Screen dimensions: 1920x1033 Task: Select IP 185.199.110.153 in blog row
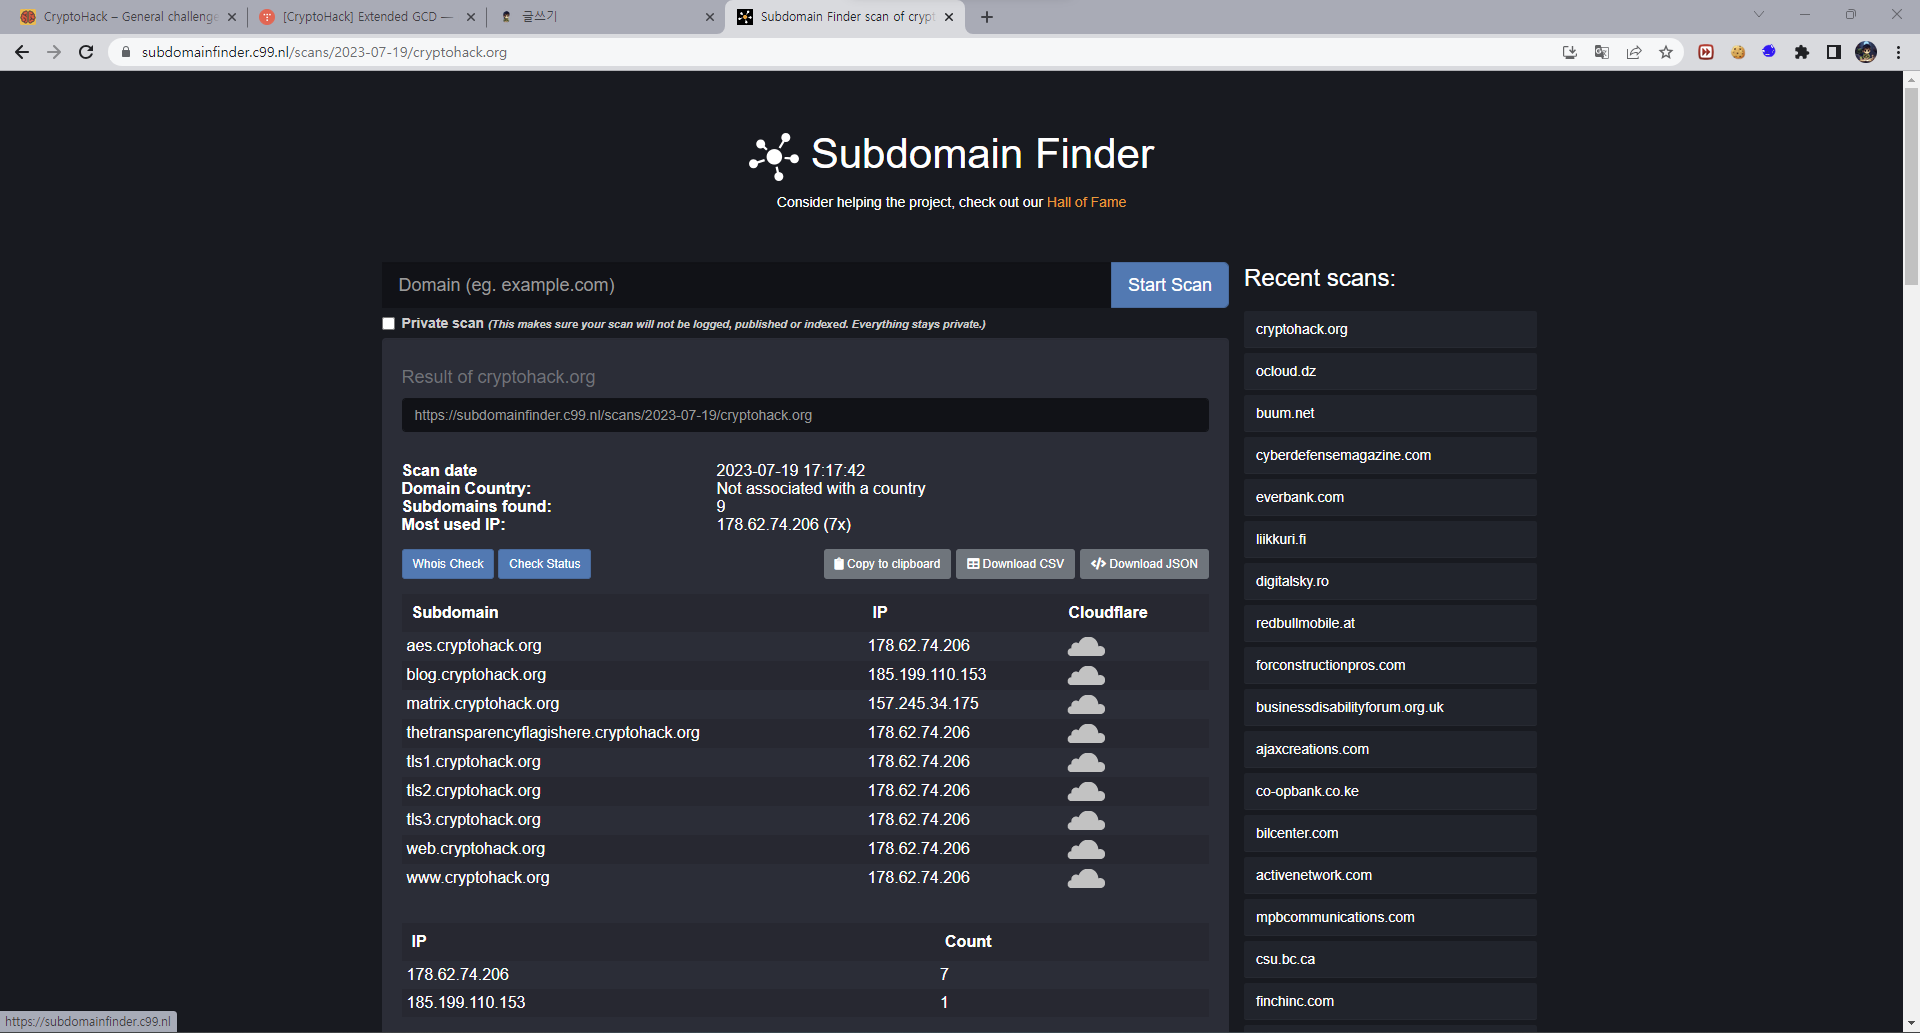(927, 675)
